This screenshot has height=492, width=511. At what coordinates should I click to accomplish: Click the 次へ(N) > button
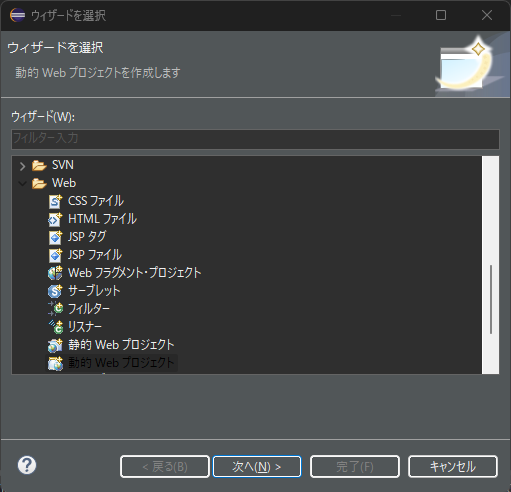(257, 467)
